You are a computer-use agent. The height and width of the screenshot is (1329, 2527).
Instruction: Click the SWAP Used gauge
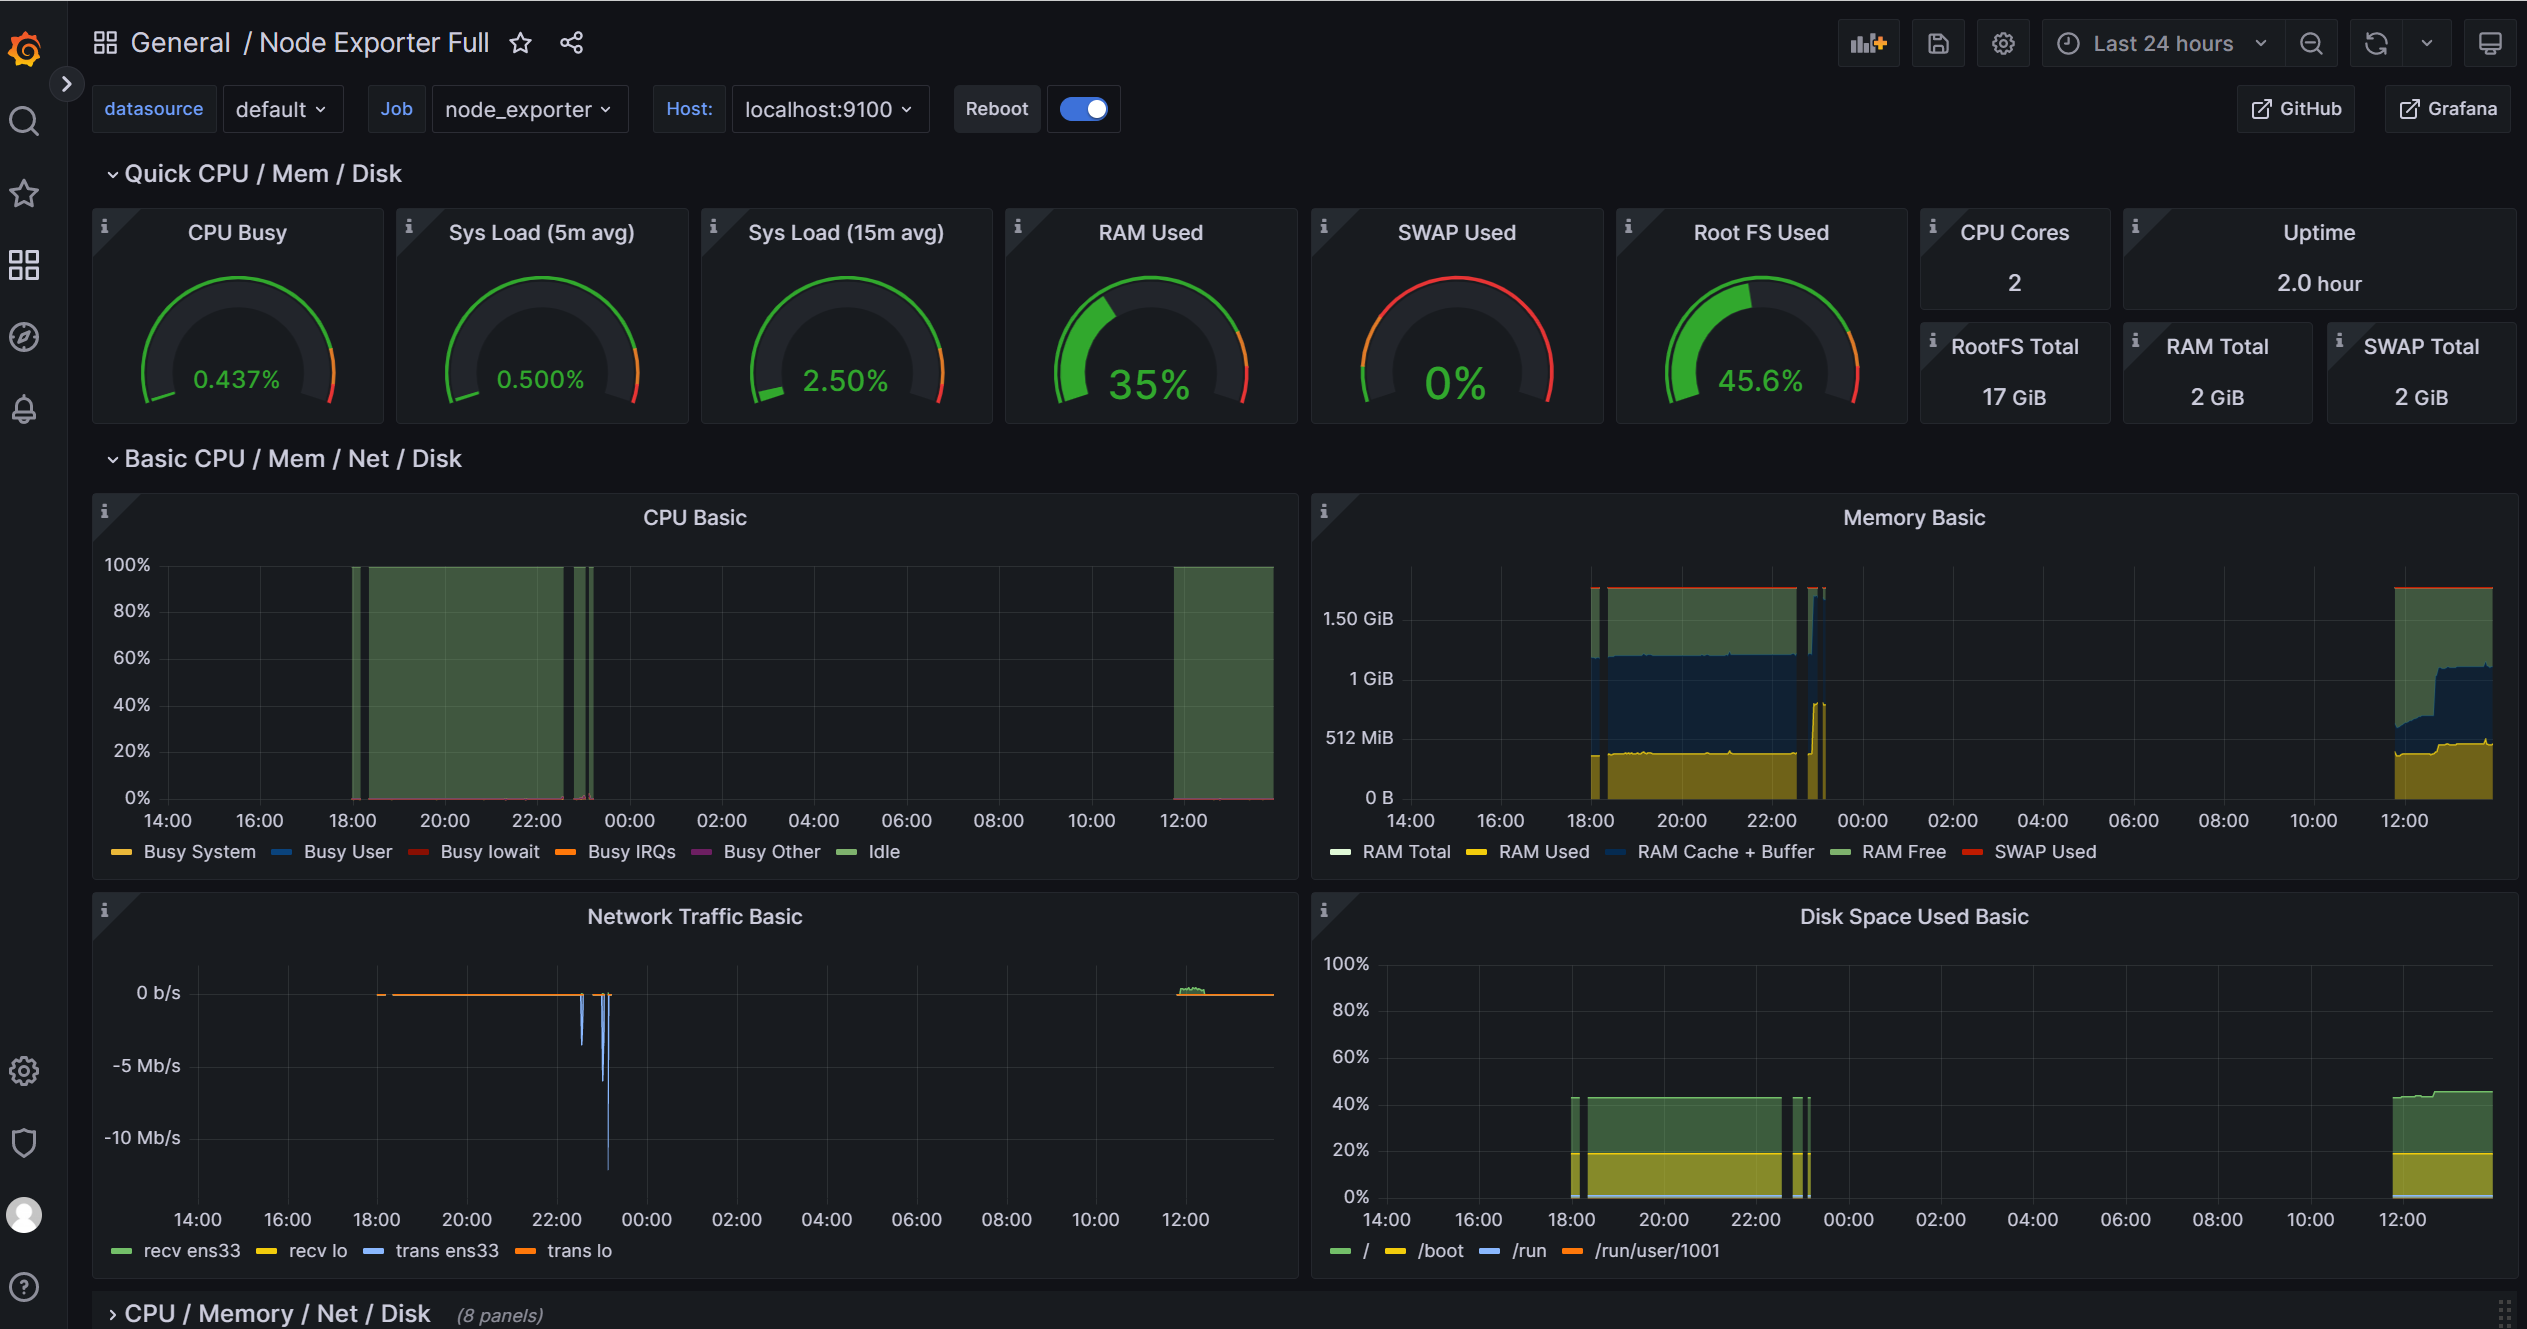tap(1456, 340)
